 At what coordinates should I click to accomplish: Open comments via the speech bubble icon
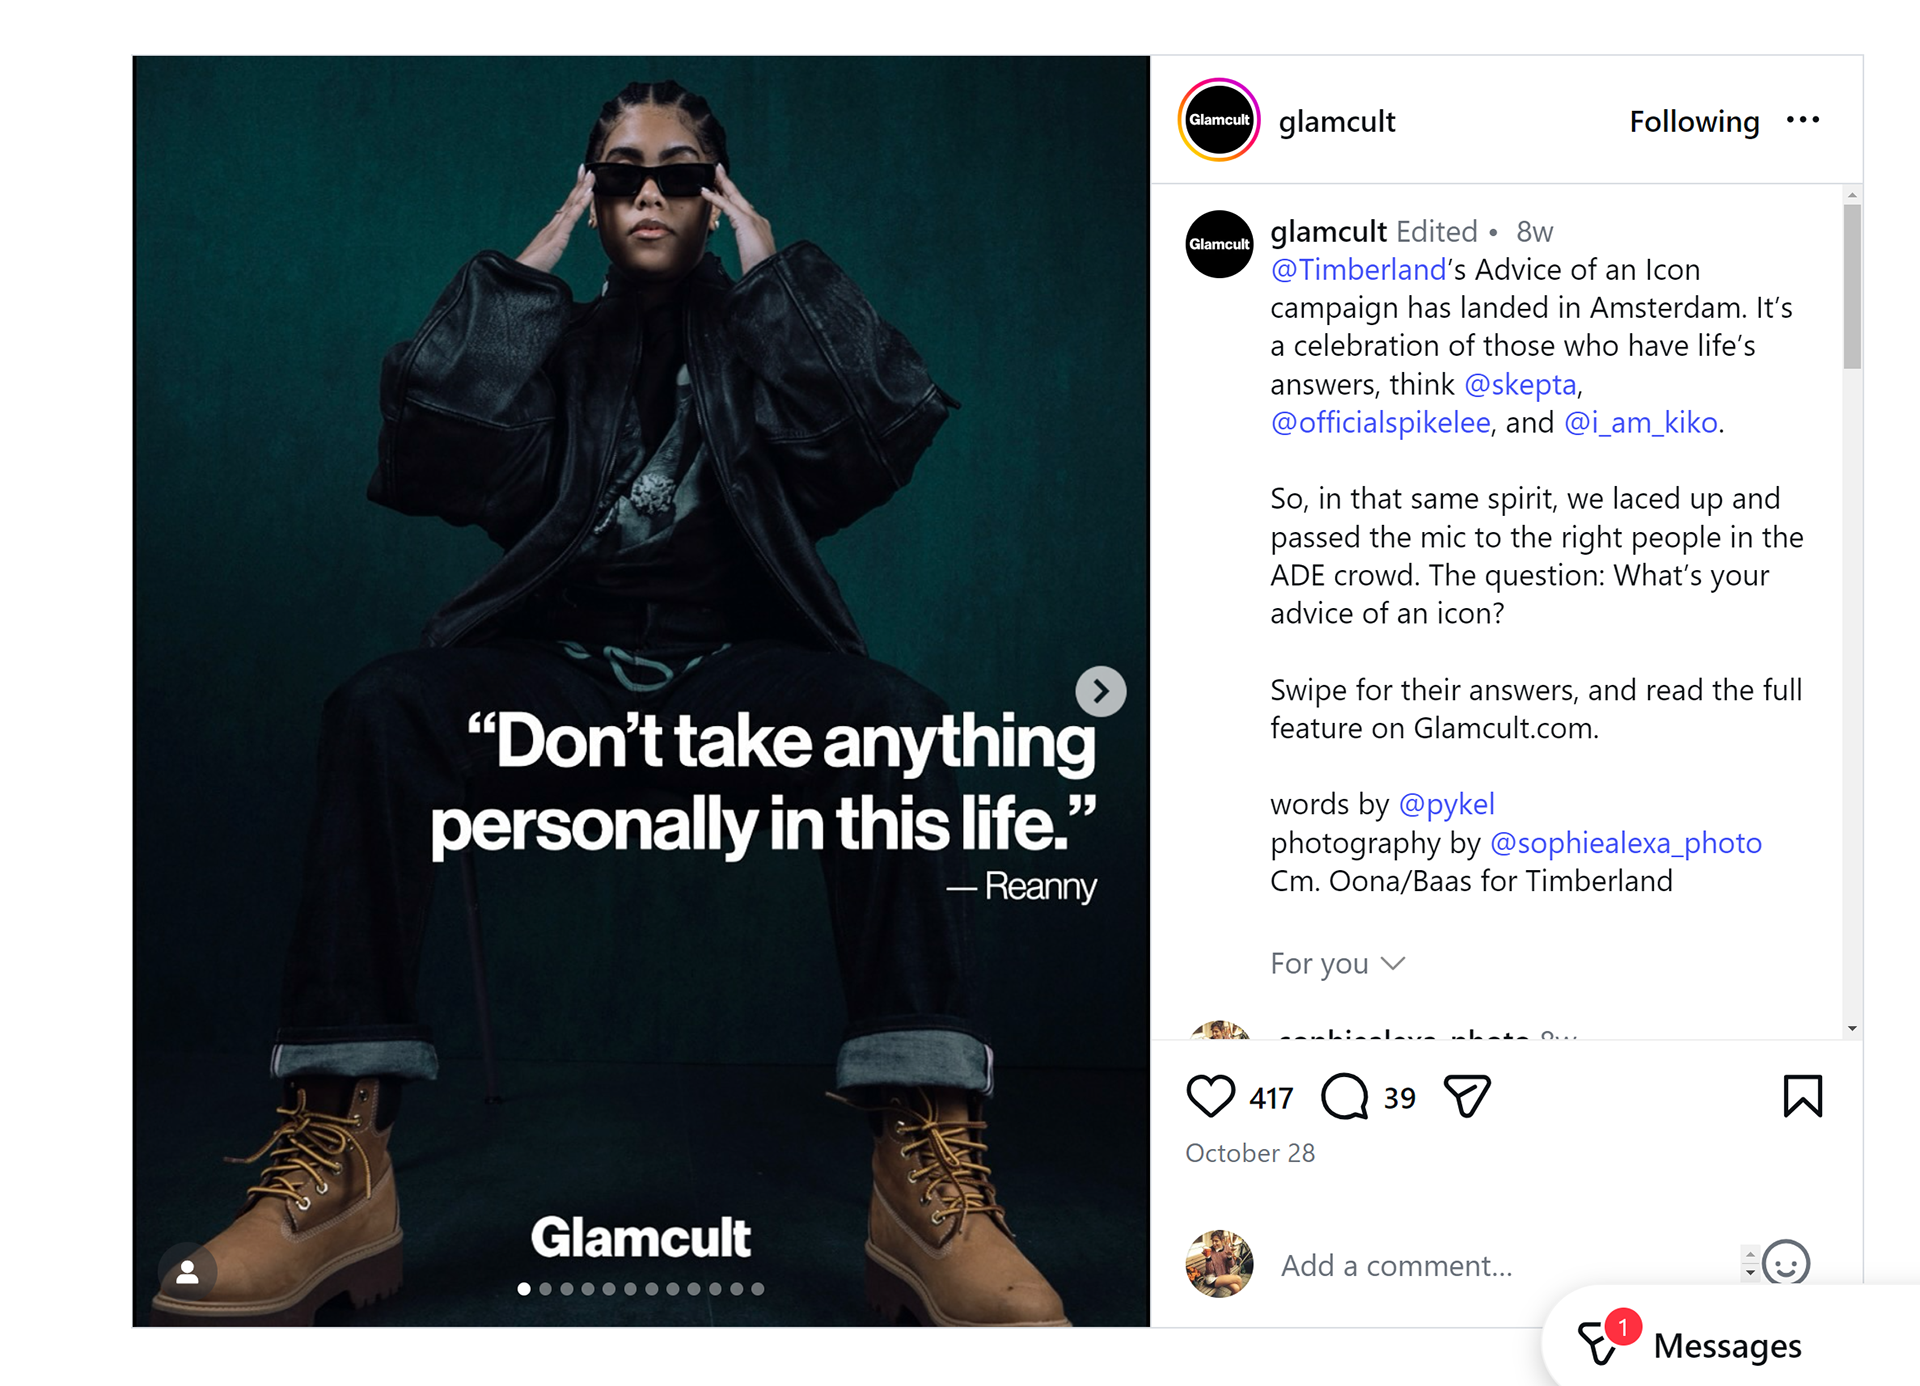[1345, 1096]
